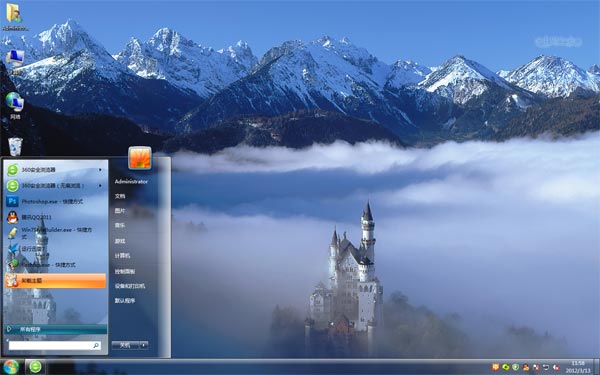Open the Network (网络) desktop icon

coord(15,106)
